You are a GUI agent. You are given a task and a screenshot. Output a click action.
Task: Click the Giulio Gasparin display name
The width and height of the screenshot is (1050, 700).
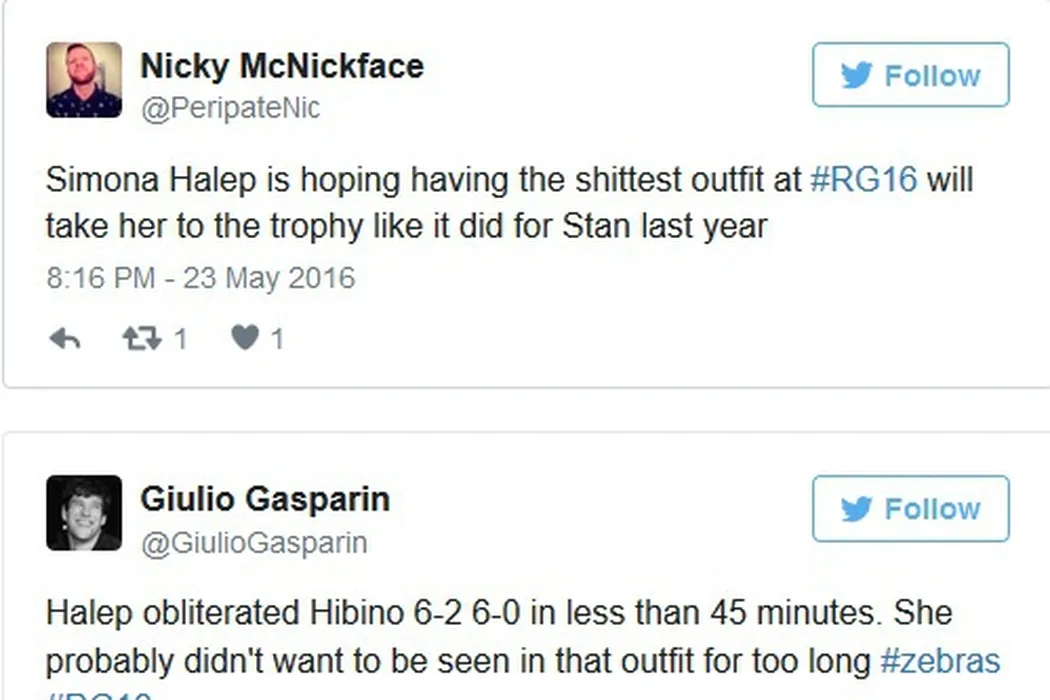click(265, 498)
